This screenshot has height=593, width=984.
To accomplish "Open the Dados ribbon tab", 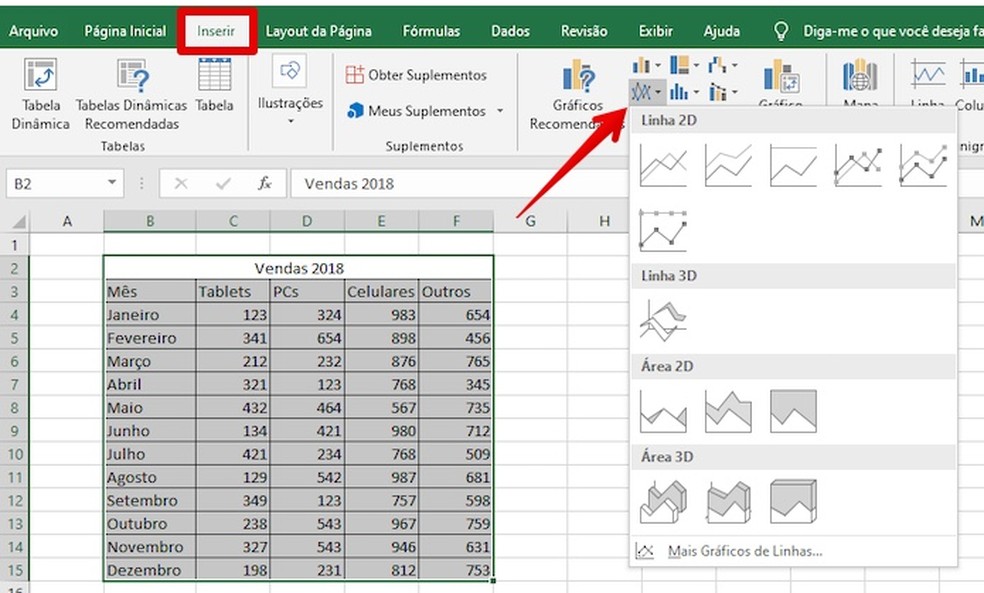I will (510, 31).
